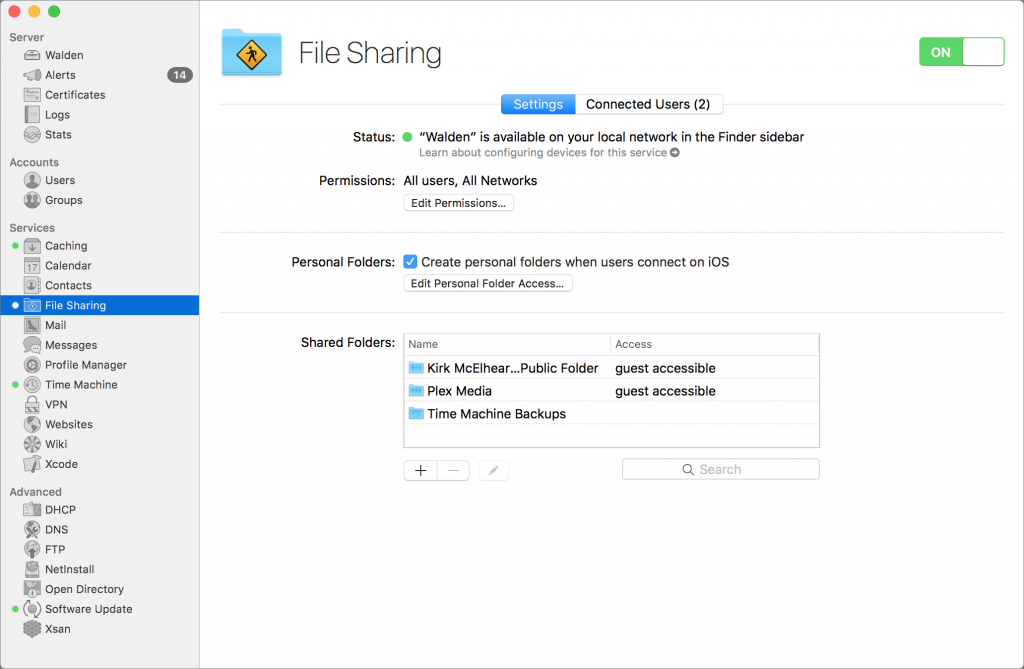Open the Logs icon in sidebar
Image resolution: width=1024 pixels, height=669 pixels.
click(32, 114)
